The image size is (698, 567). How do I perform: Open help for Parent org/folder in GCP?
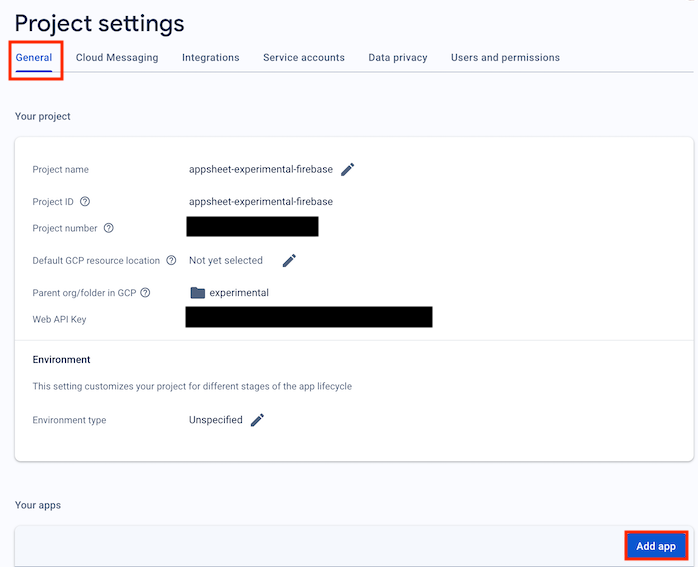145,293
